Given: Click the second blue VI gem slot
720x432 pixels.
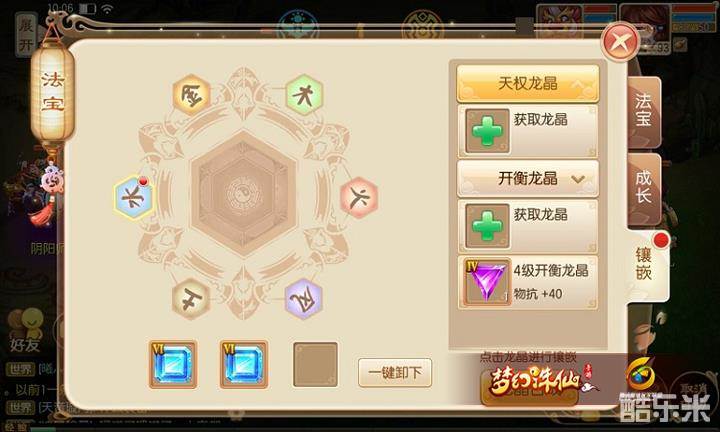Looking at the screenshot, I should (244, 365).
